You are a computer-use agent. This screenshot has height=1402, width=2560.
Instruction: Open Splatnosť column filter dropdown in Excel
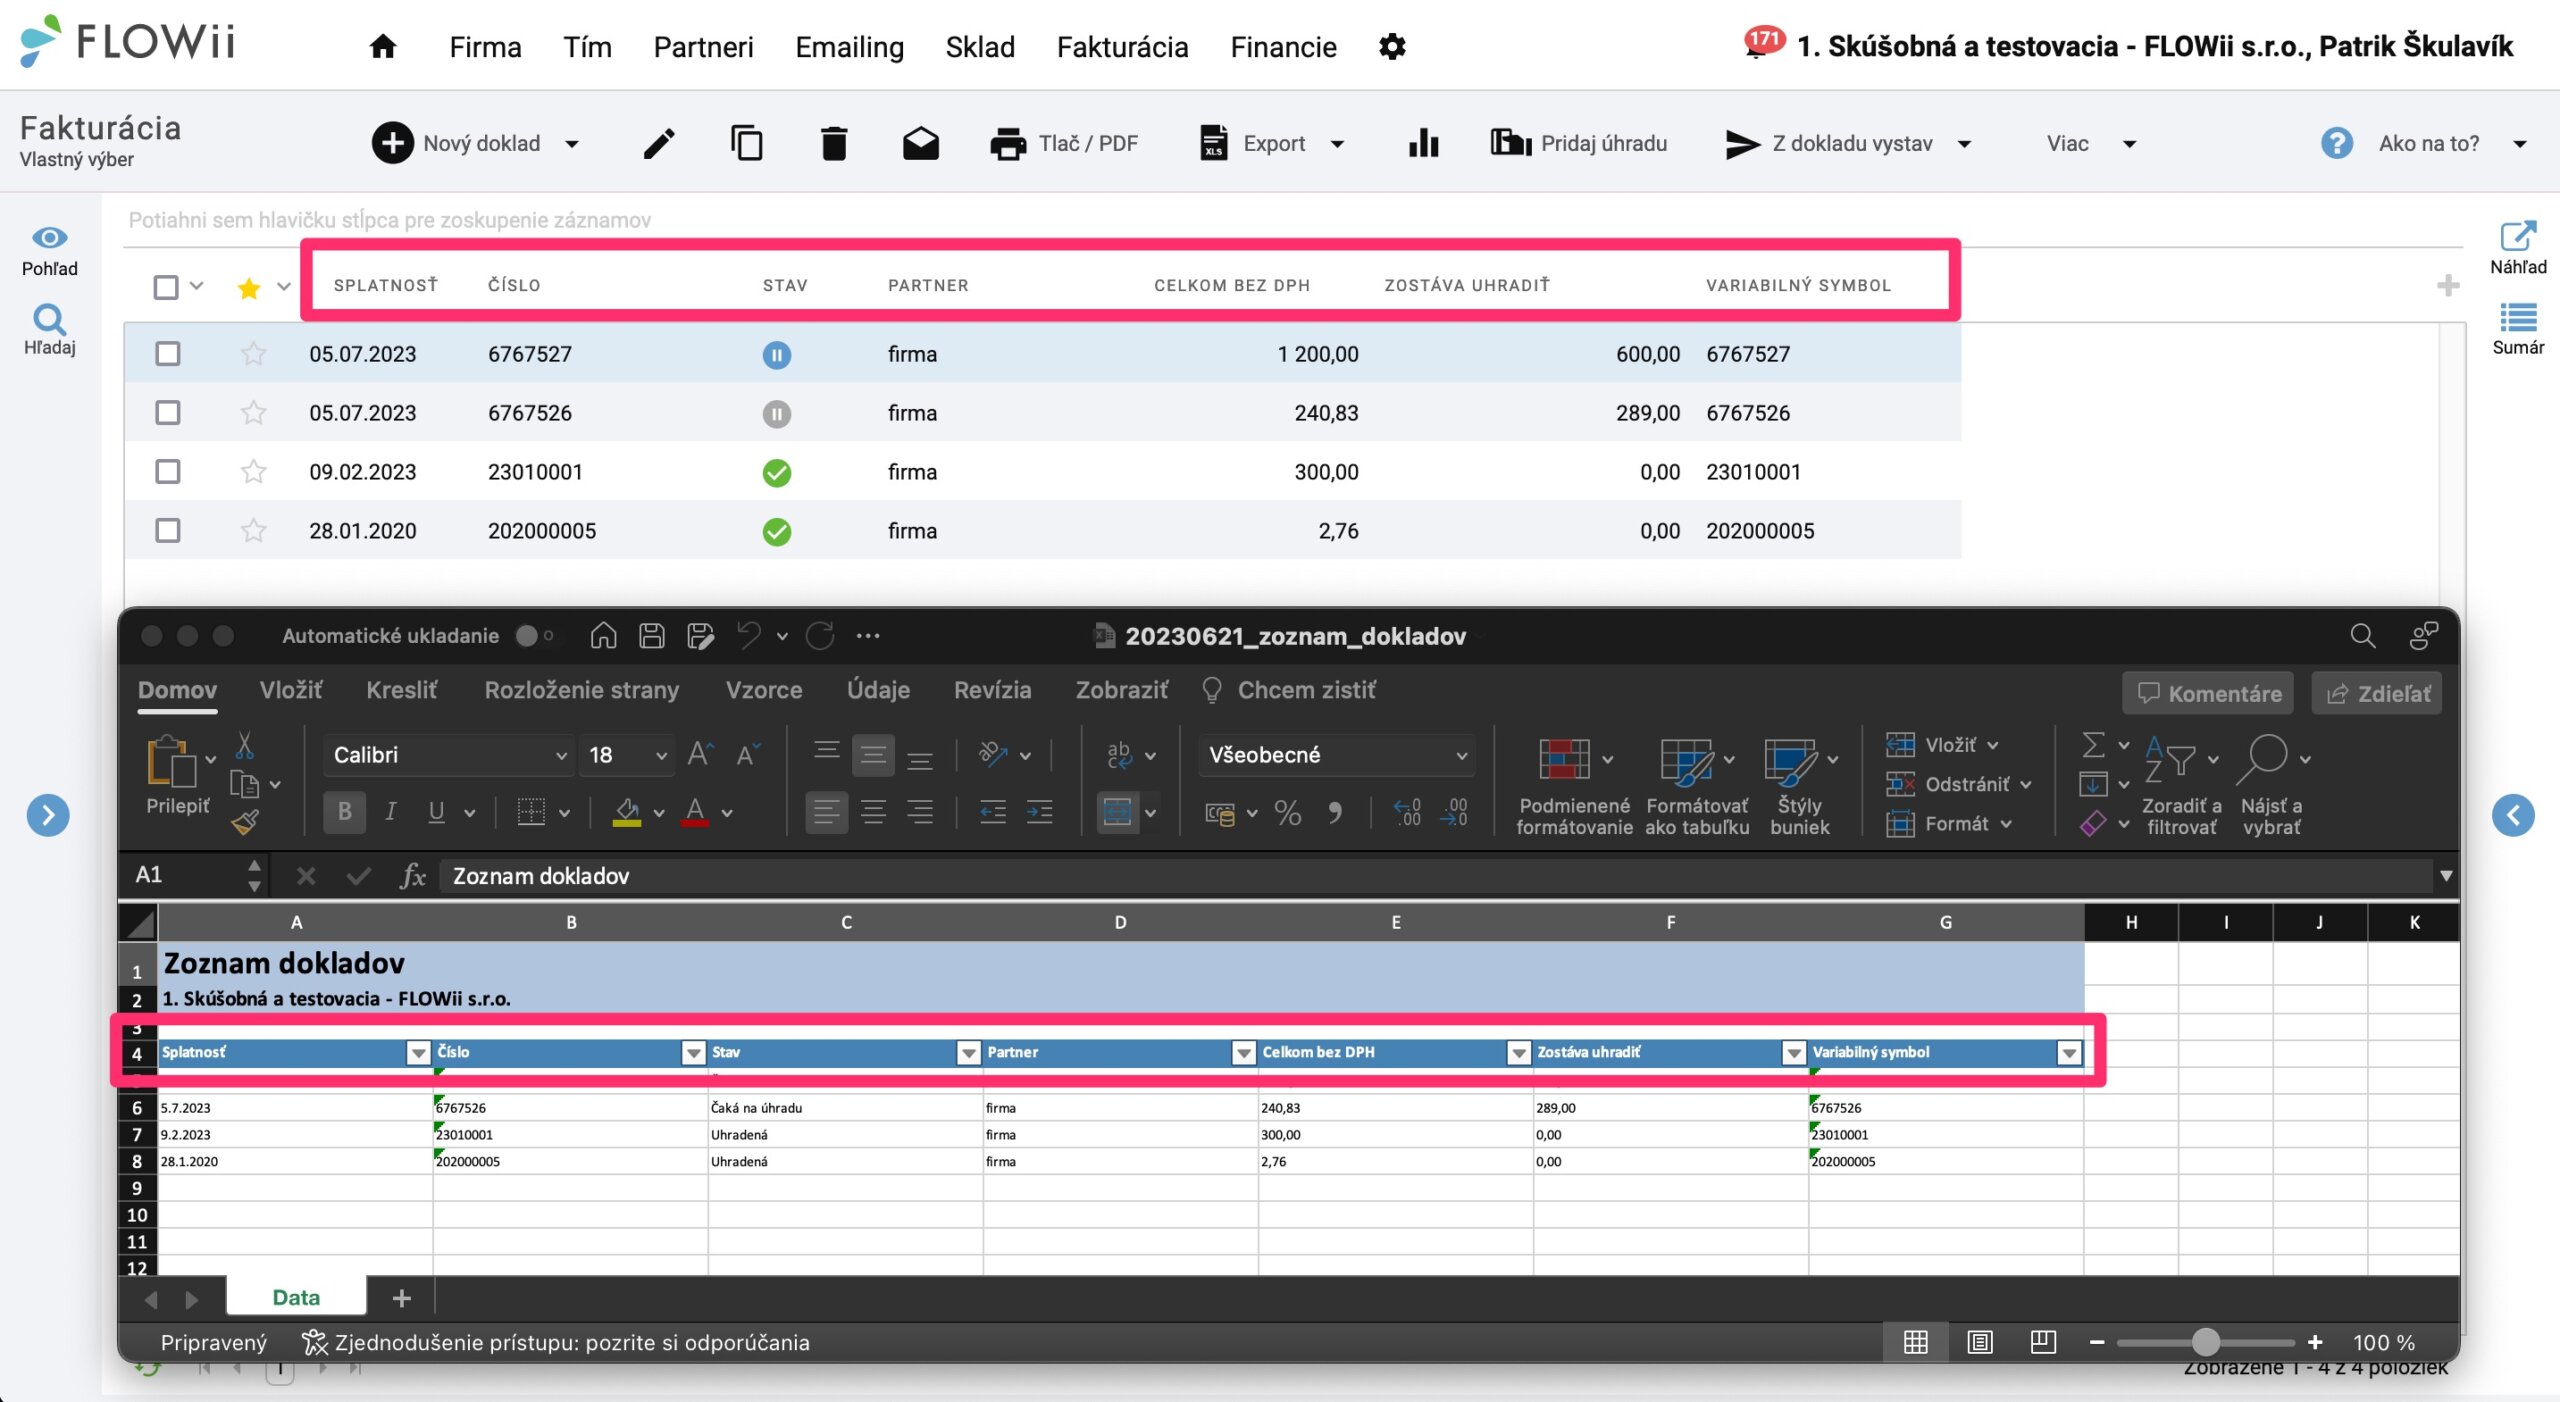tap(418, 1053)
